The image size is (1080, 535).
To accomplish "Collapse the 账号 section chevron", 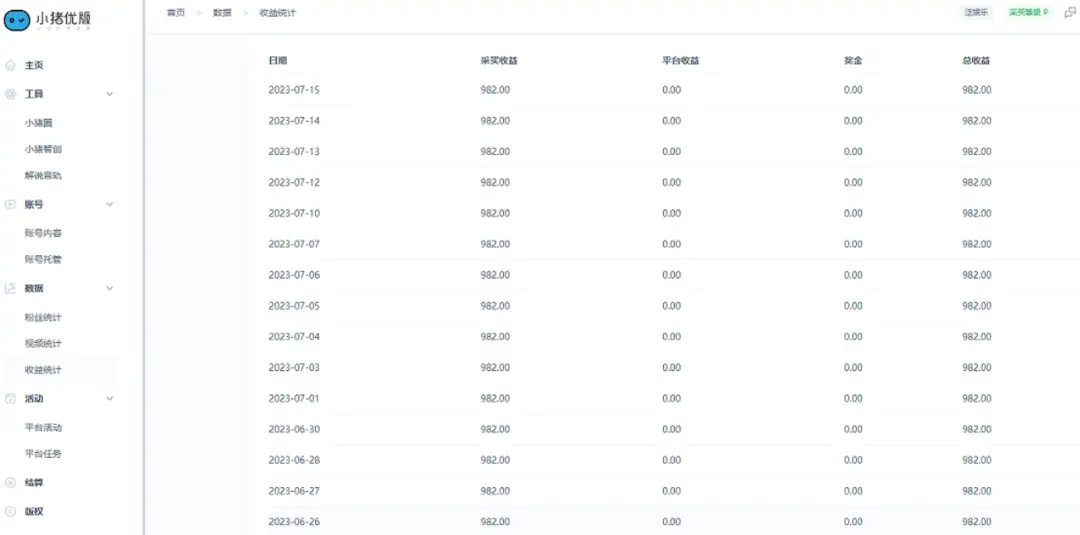I will pyautogui.click(x=110, y=204).
